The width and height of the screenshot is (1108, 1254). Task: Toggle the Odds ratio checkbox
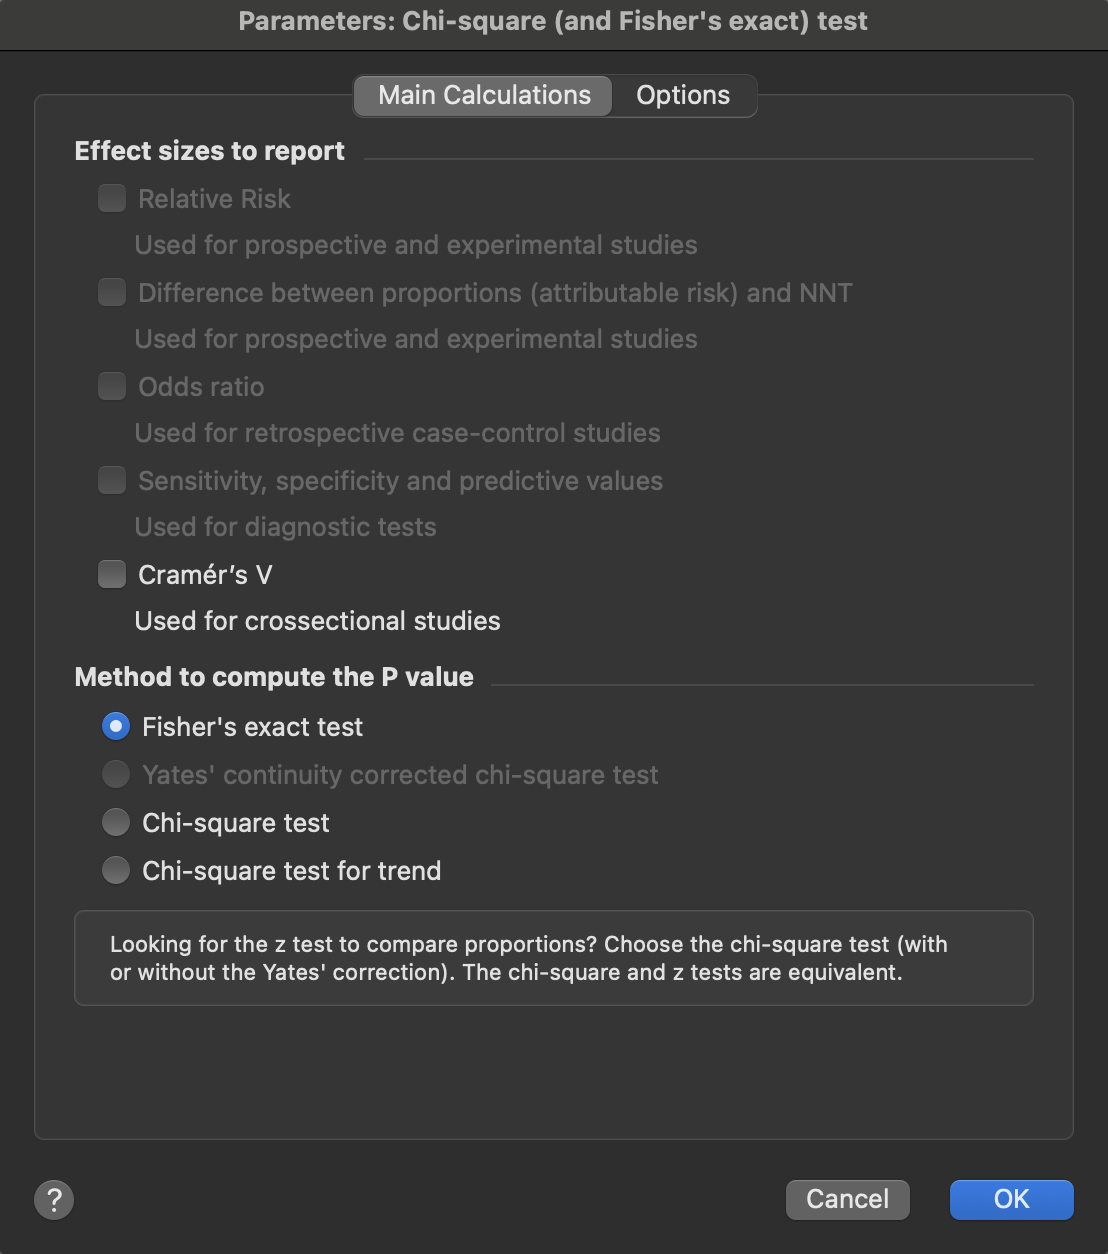pyautogui.click(x=112, y=386)
